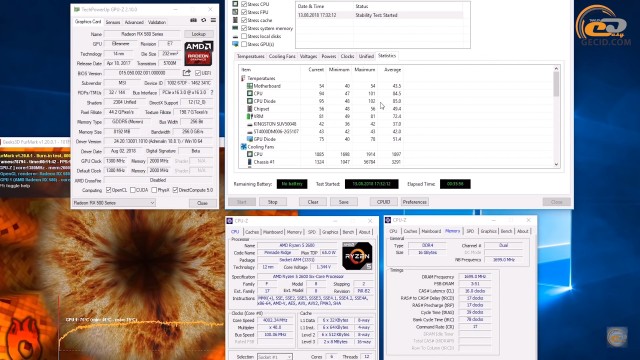Toggle the PhysX checkbox in GPU-Z
This screenshot has width=640, height=360.
pyautogui.click(x=154, y=190)
